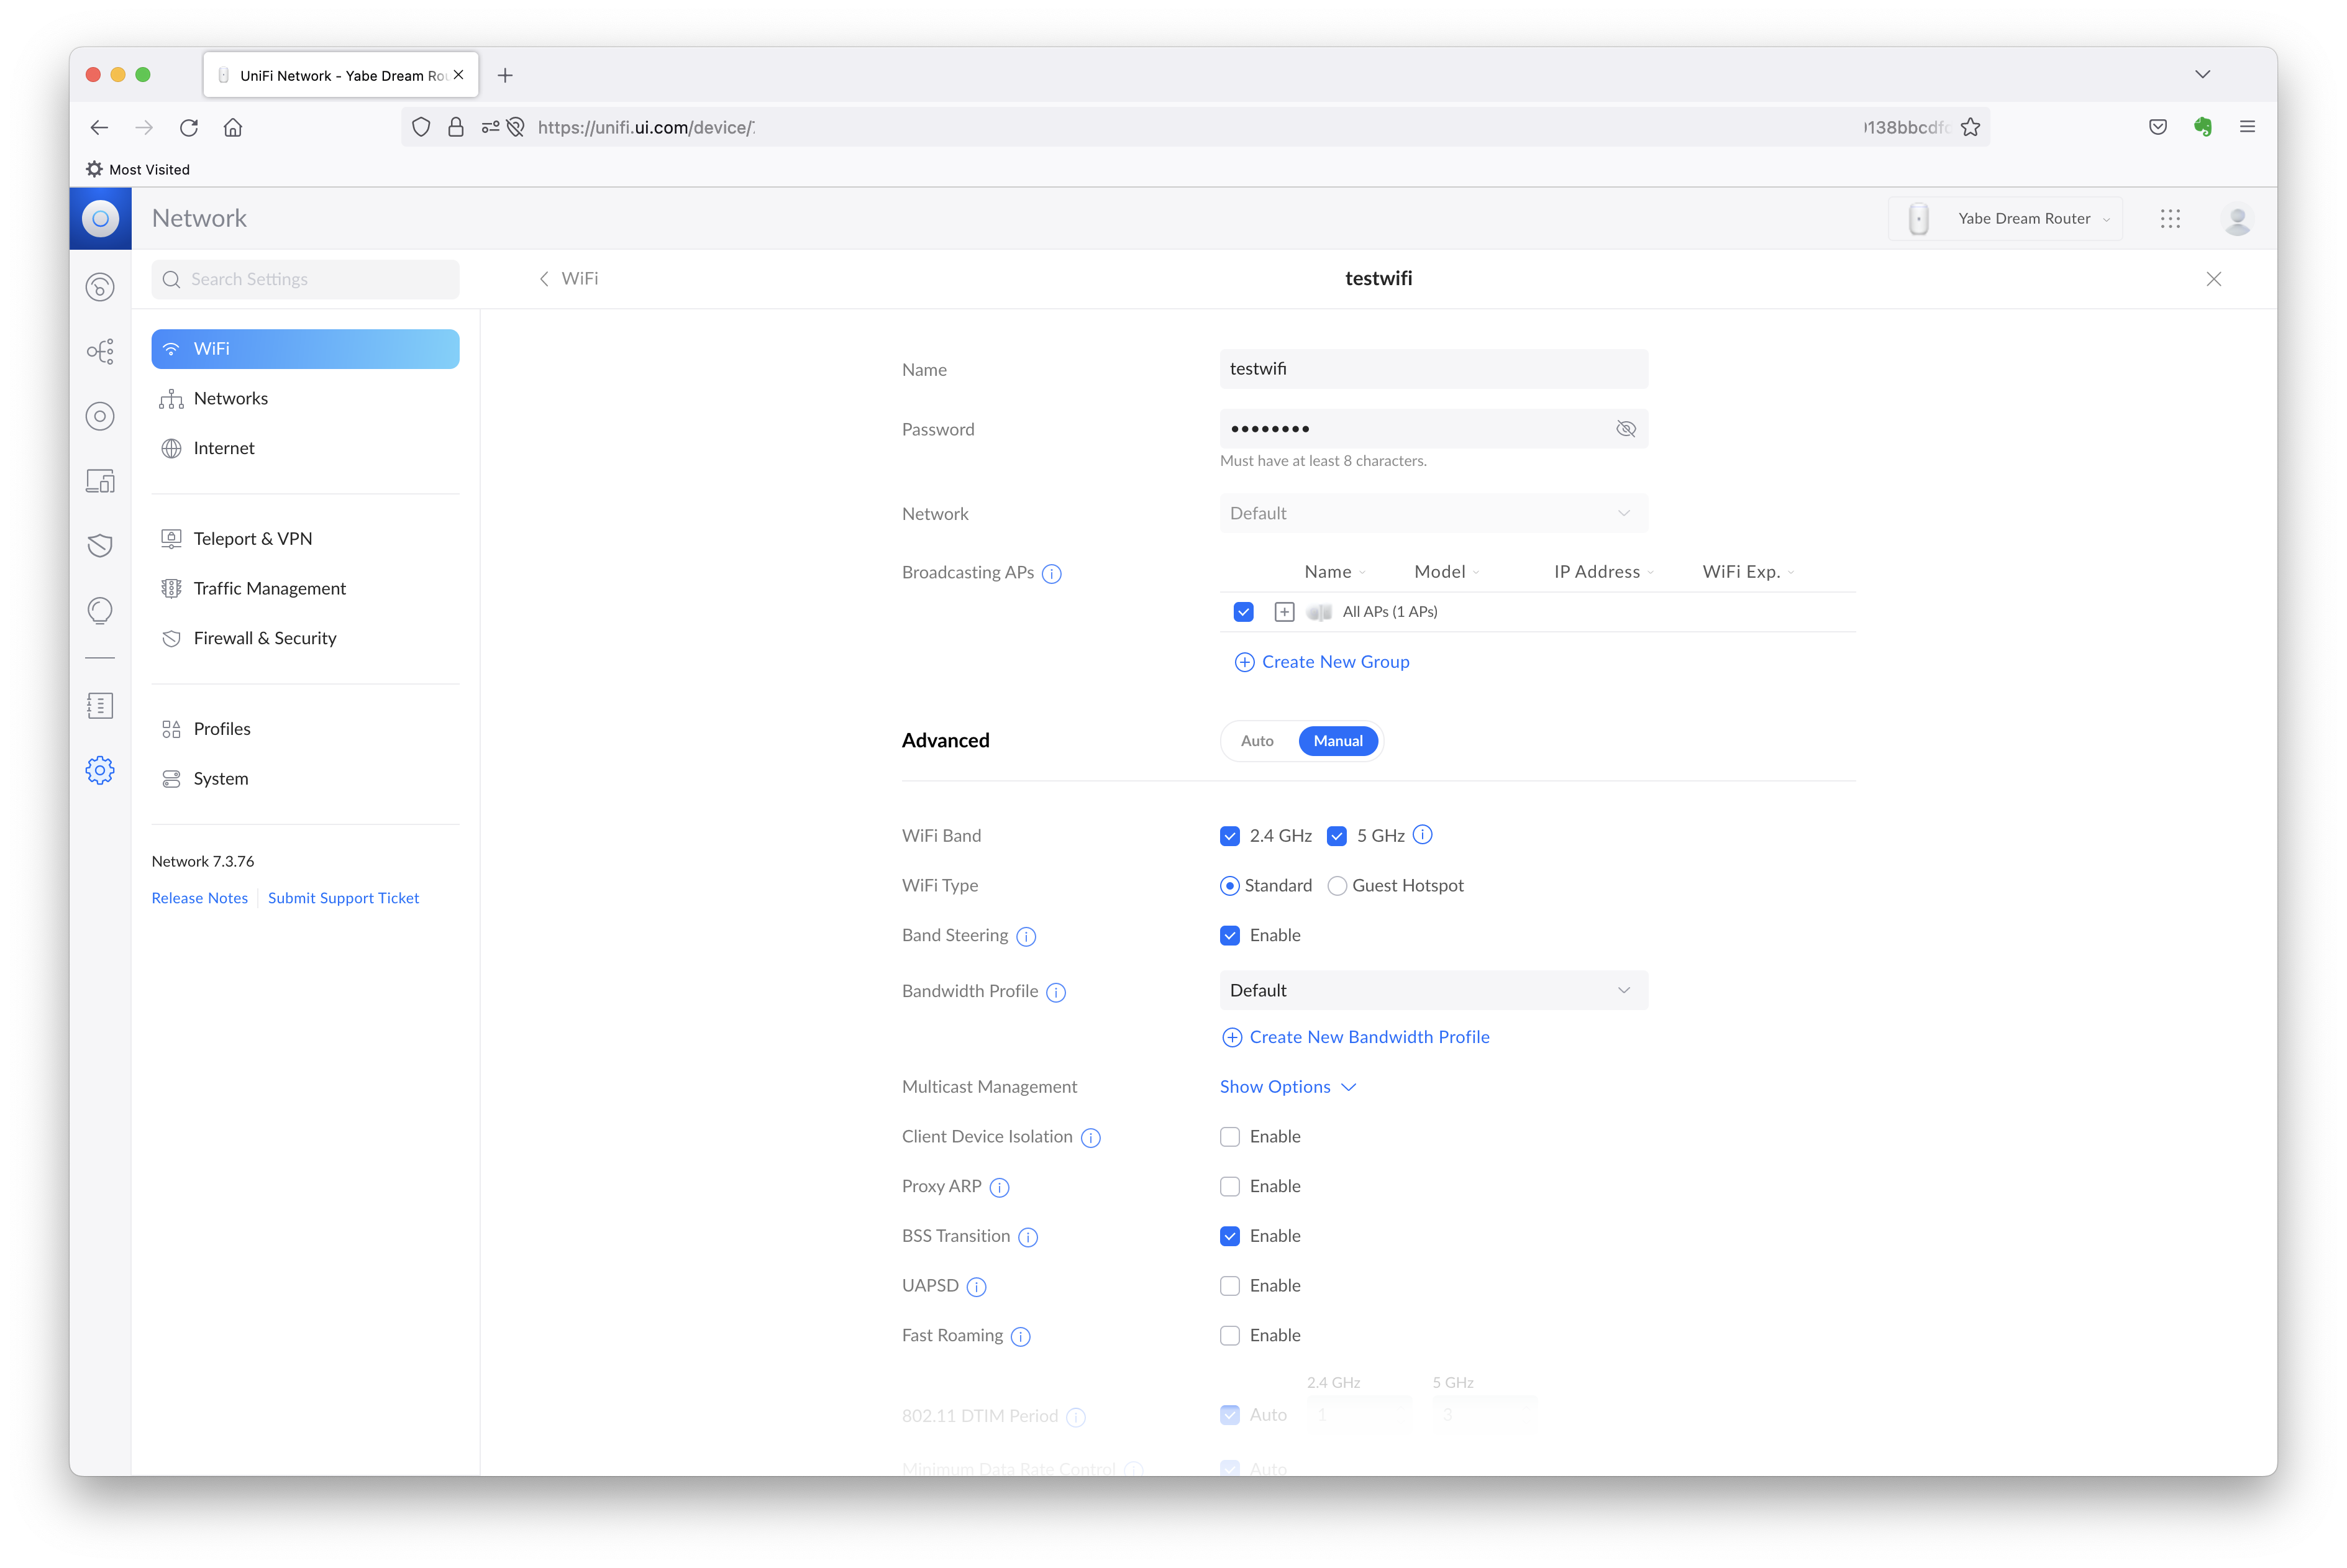Open System settings section
This screenshot has width=2347, height=1568.
pyautogui.click(x=305, y=779)
